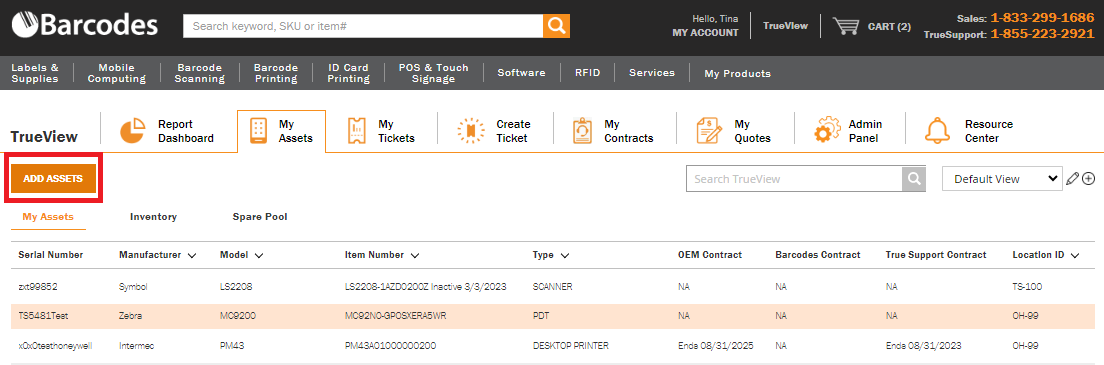Click the Report Dashboard pie chart icon
Screen dimensions: 1104x365
pyautogui.click(x=132, y=131)
